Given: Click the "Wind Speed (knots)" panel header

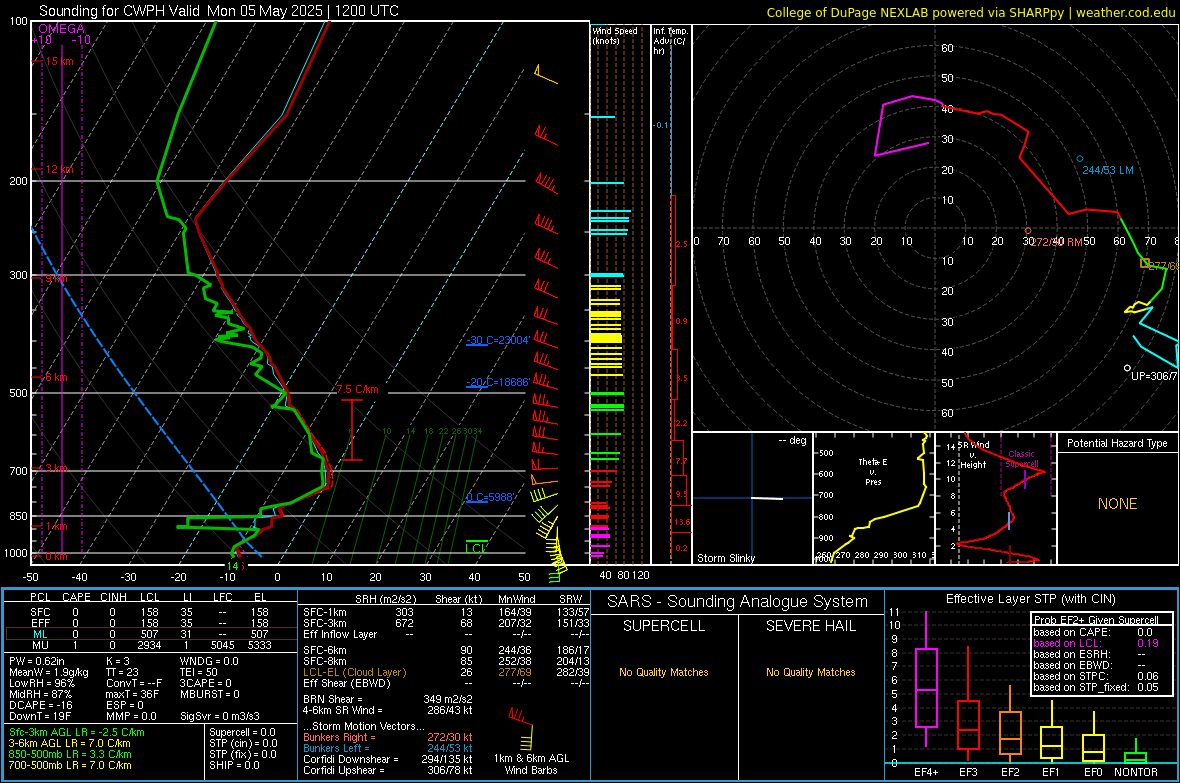Looking at the screenshot, I should pyautogui.click(x=614, y=35).
